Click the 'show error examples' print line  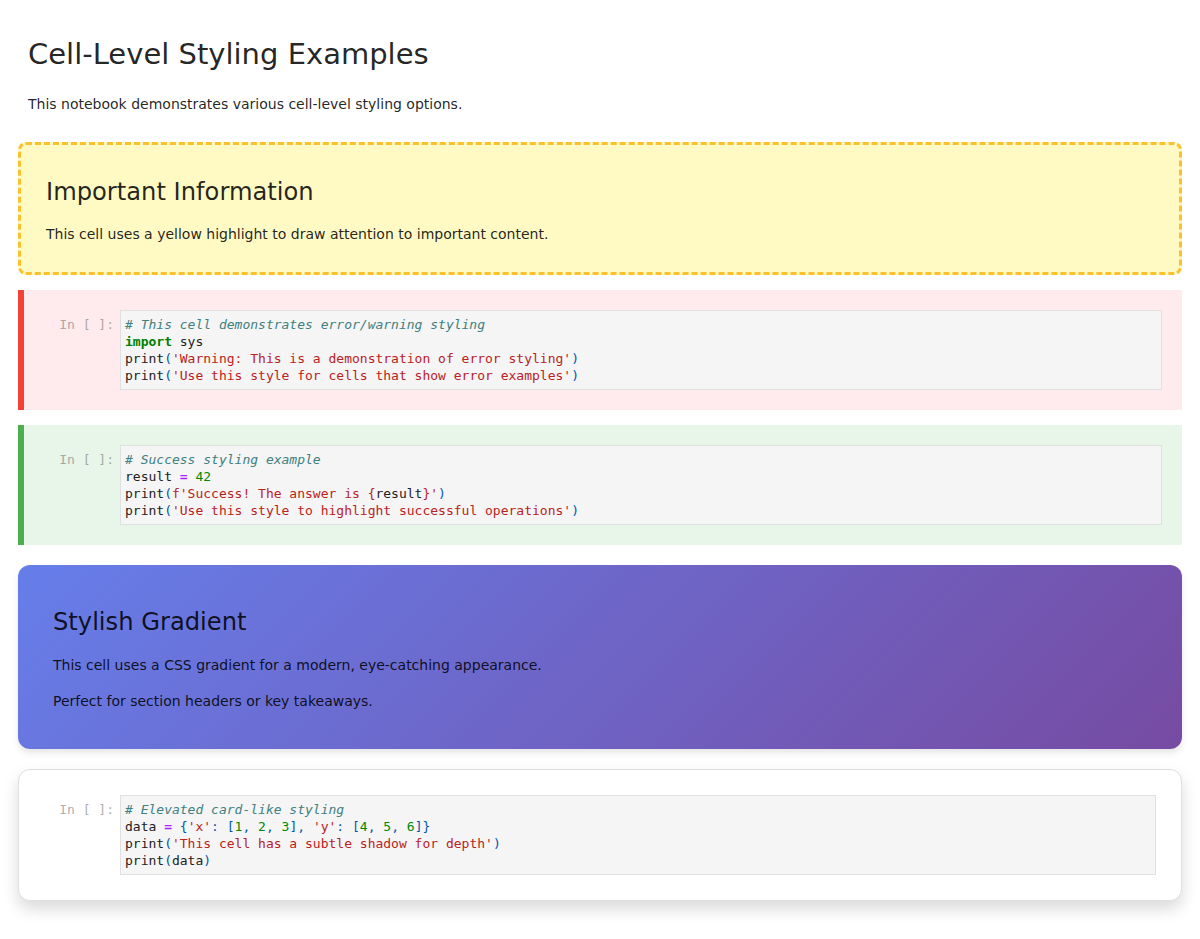coord(351,376)
